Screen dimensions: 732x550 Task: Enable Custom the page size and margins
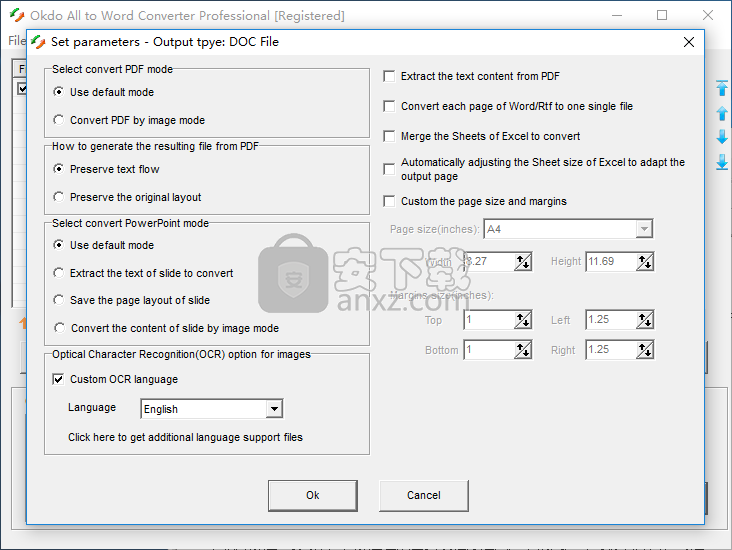[x=389, y=201]
